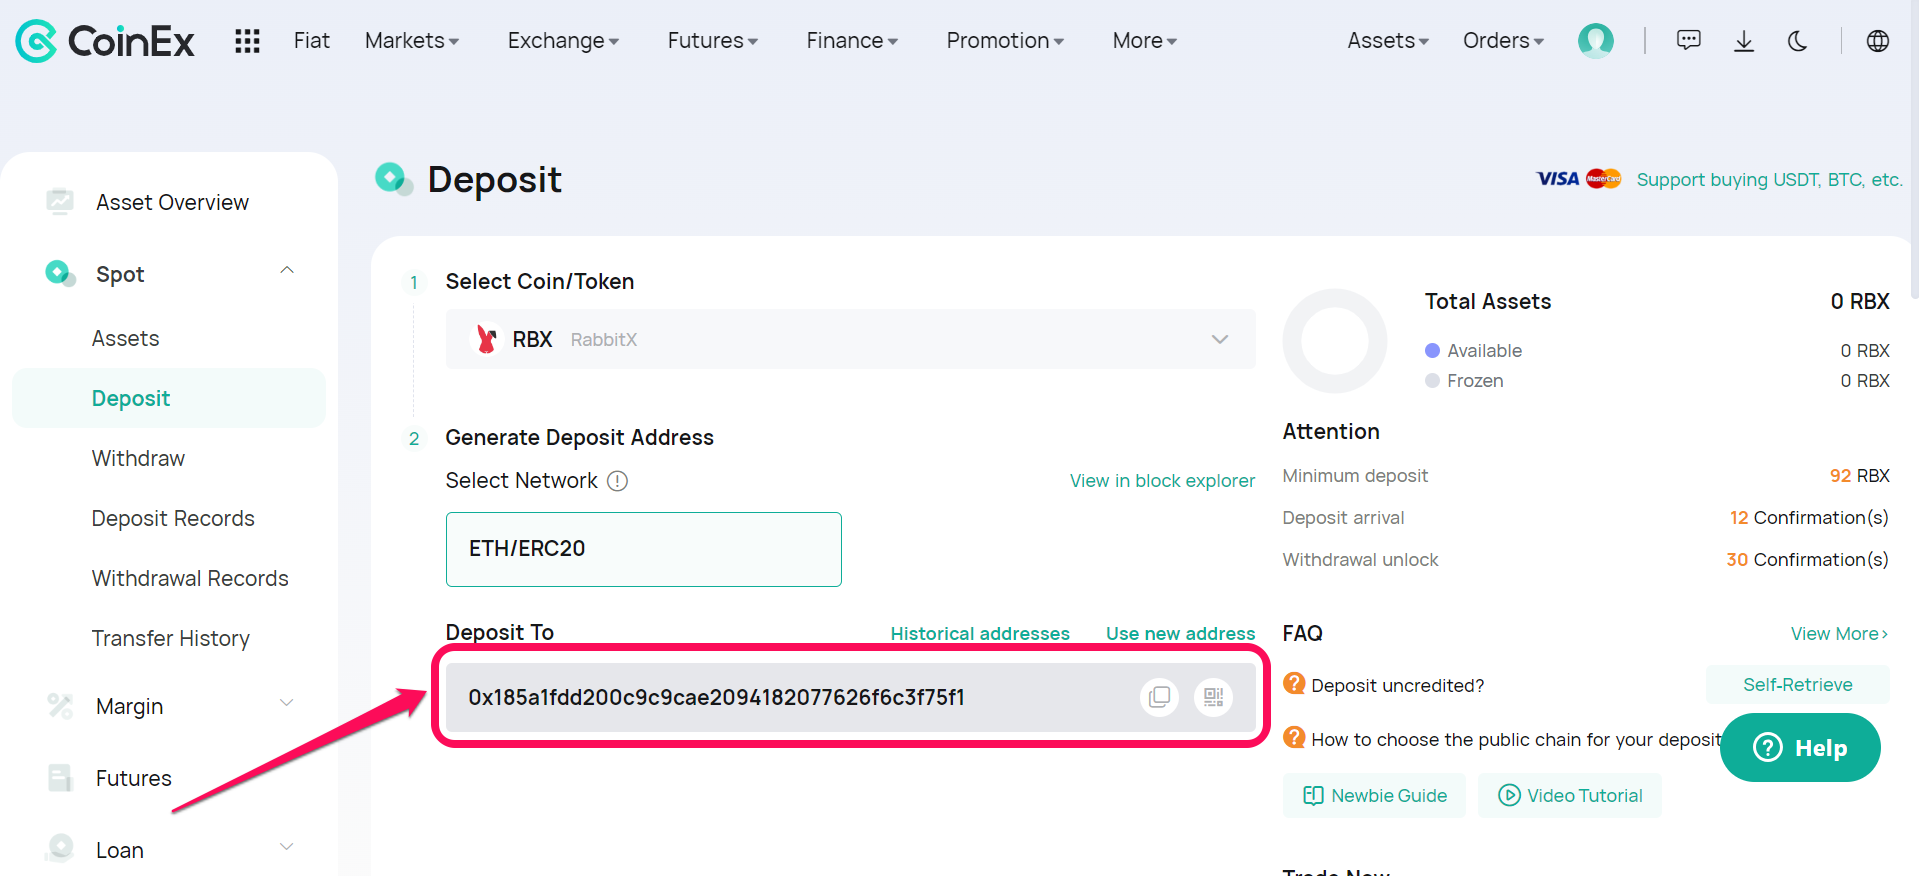This screenshot has width=1919, height=876.
Task: Open the Orders dropdown
Action: click(x=1503, y=41)
